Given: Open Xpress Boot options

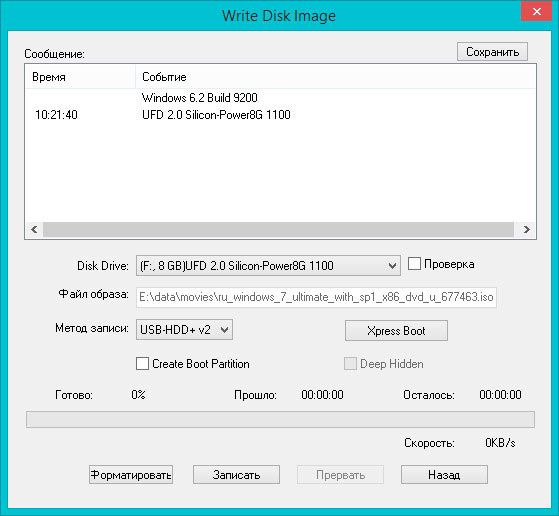Looking at the screenshot, I should (x=396, y=331).
